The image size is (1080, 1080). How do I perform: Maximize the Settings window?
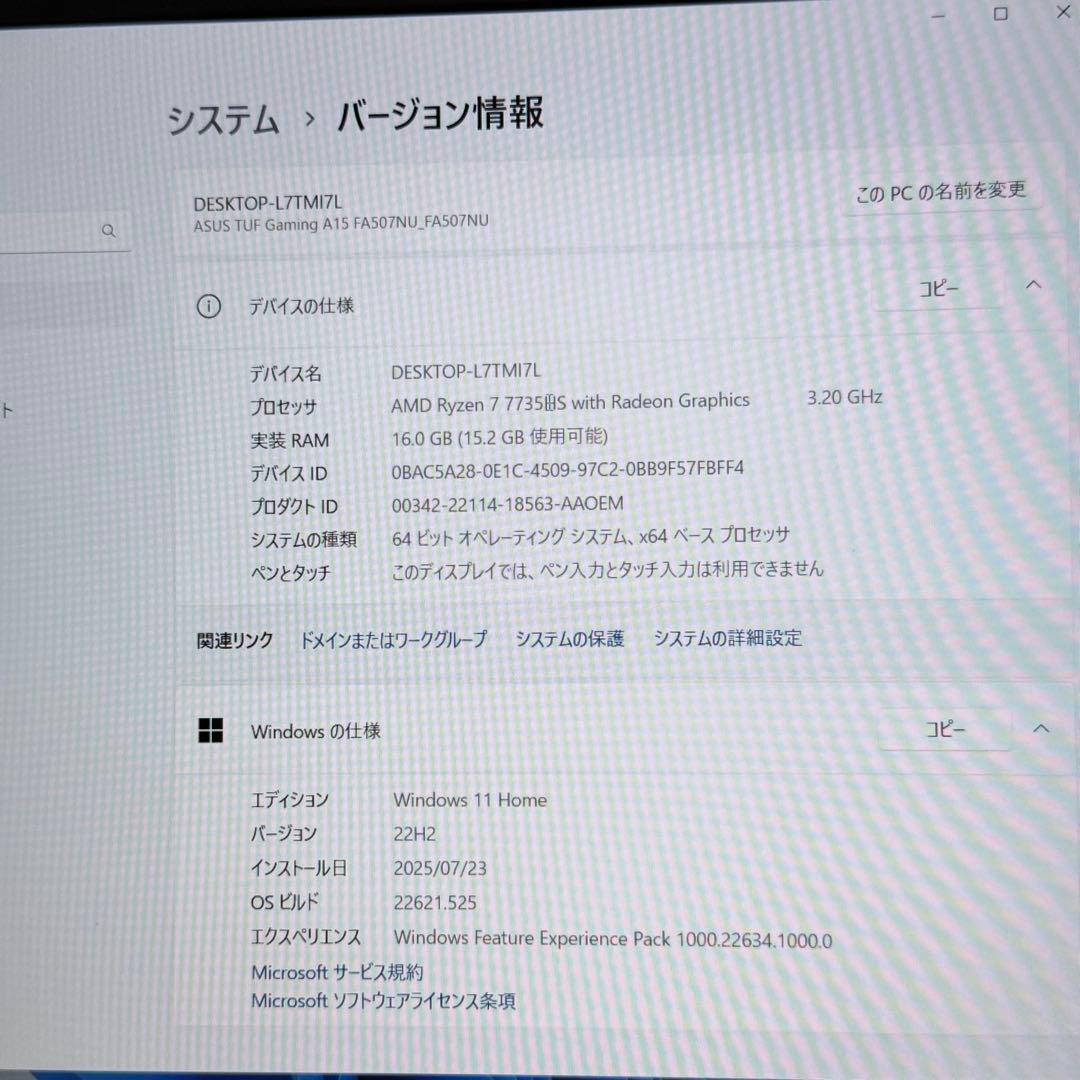(x=1001, y=14)
